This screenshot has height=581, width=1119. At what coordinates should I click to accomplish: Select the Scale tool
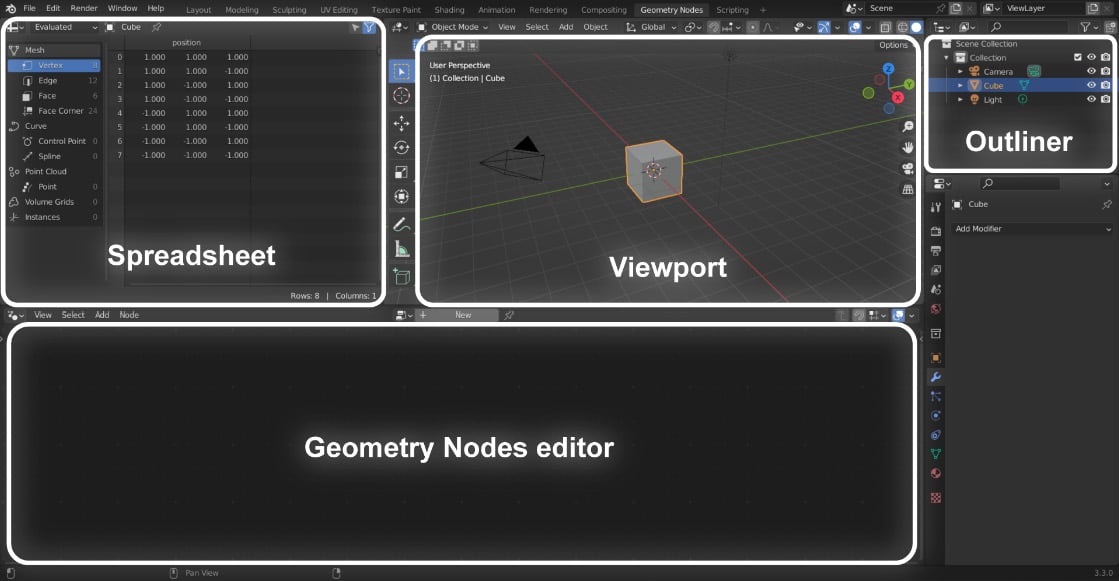pos(402,172)
